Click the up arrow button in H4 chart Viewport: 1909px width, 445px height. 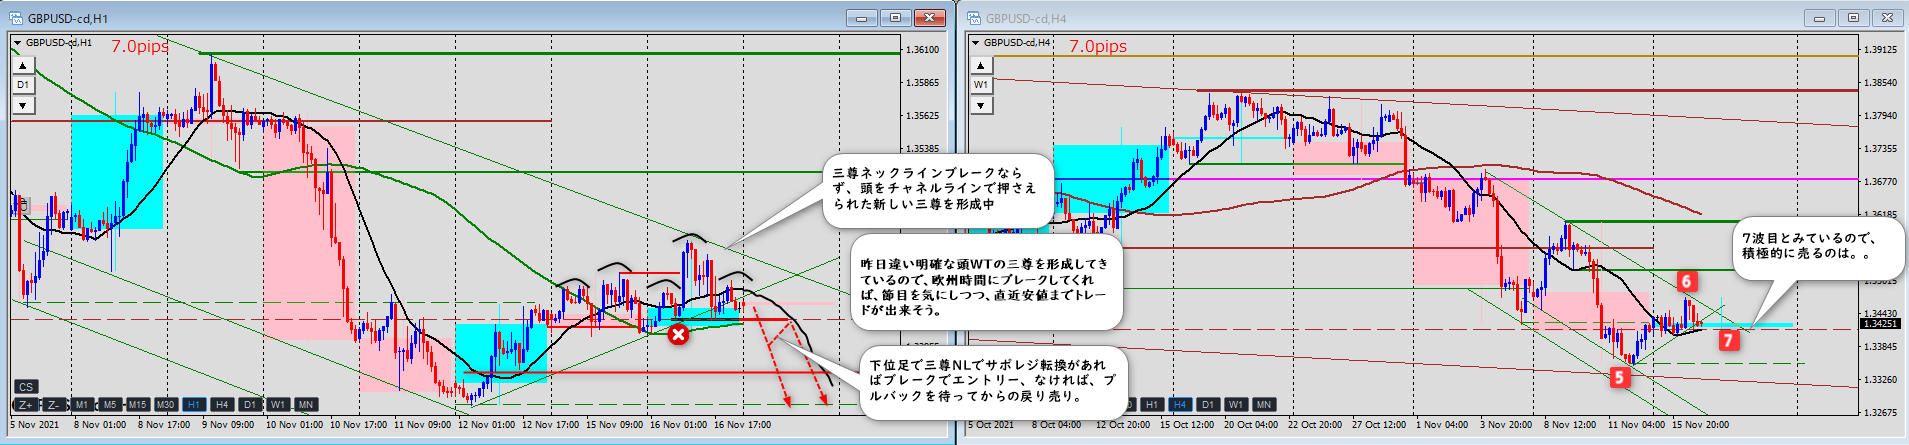pyautogui.click(x=981, y=65)
